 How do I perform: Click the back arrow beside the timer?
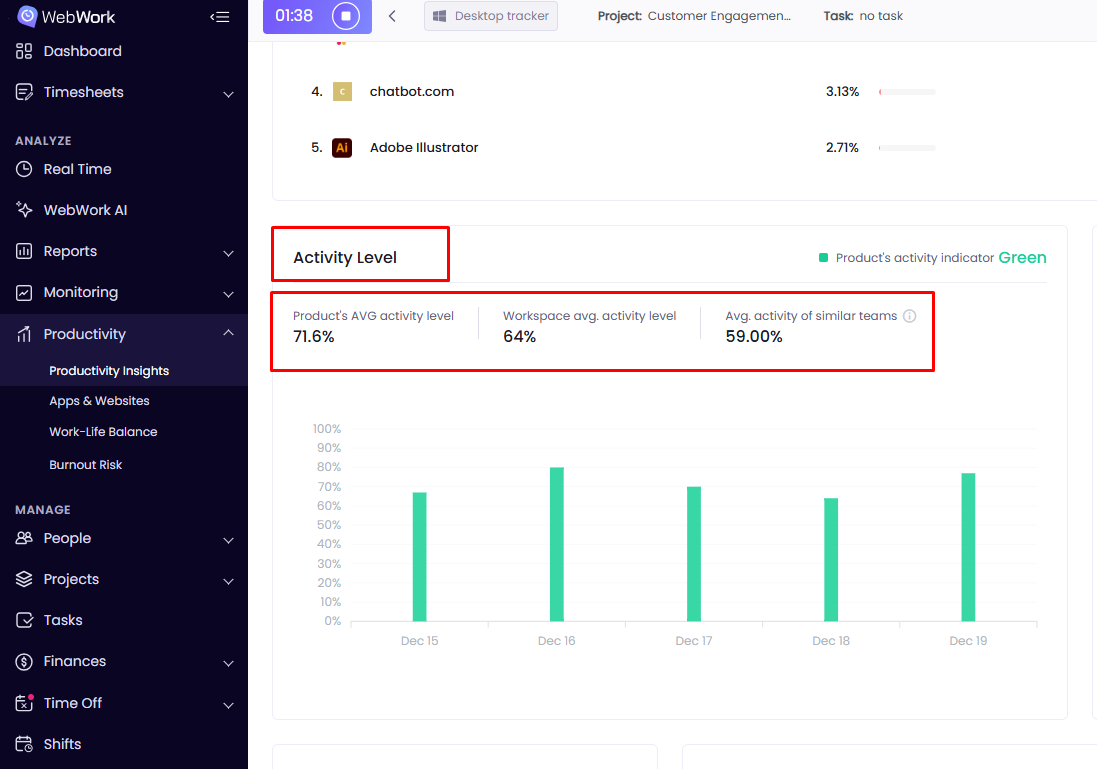392,16
